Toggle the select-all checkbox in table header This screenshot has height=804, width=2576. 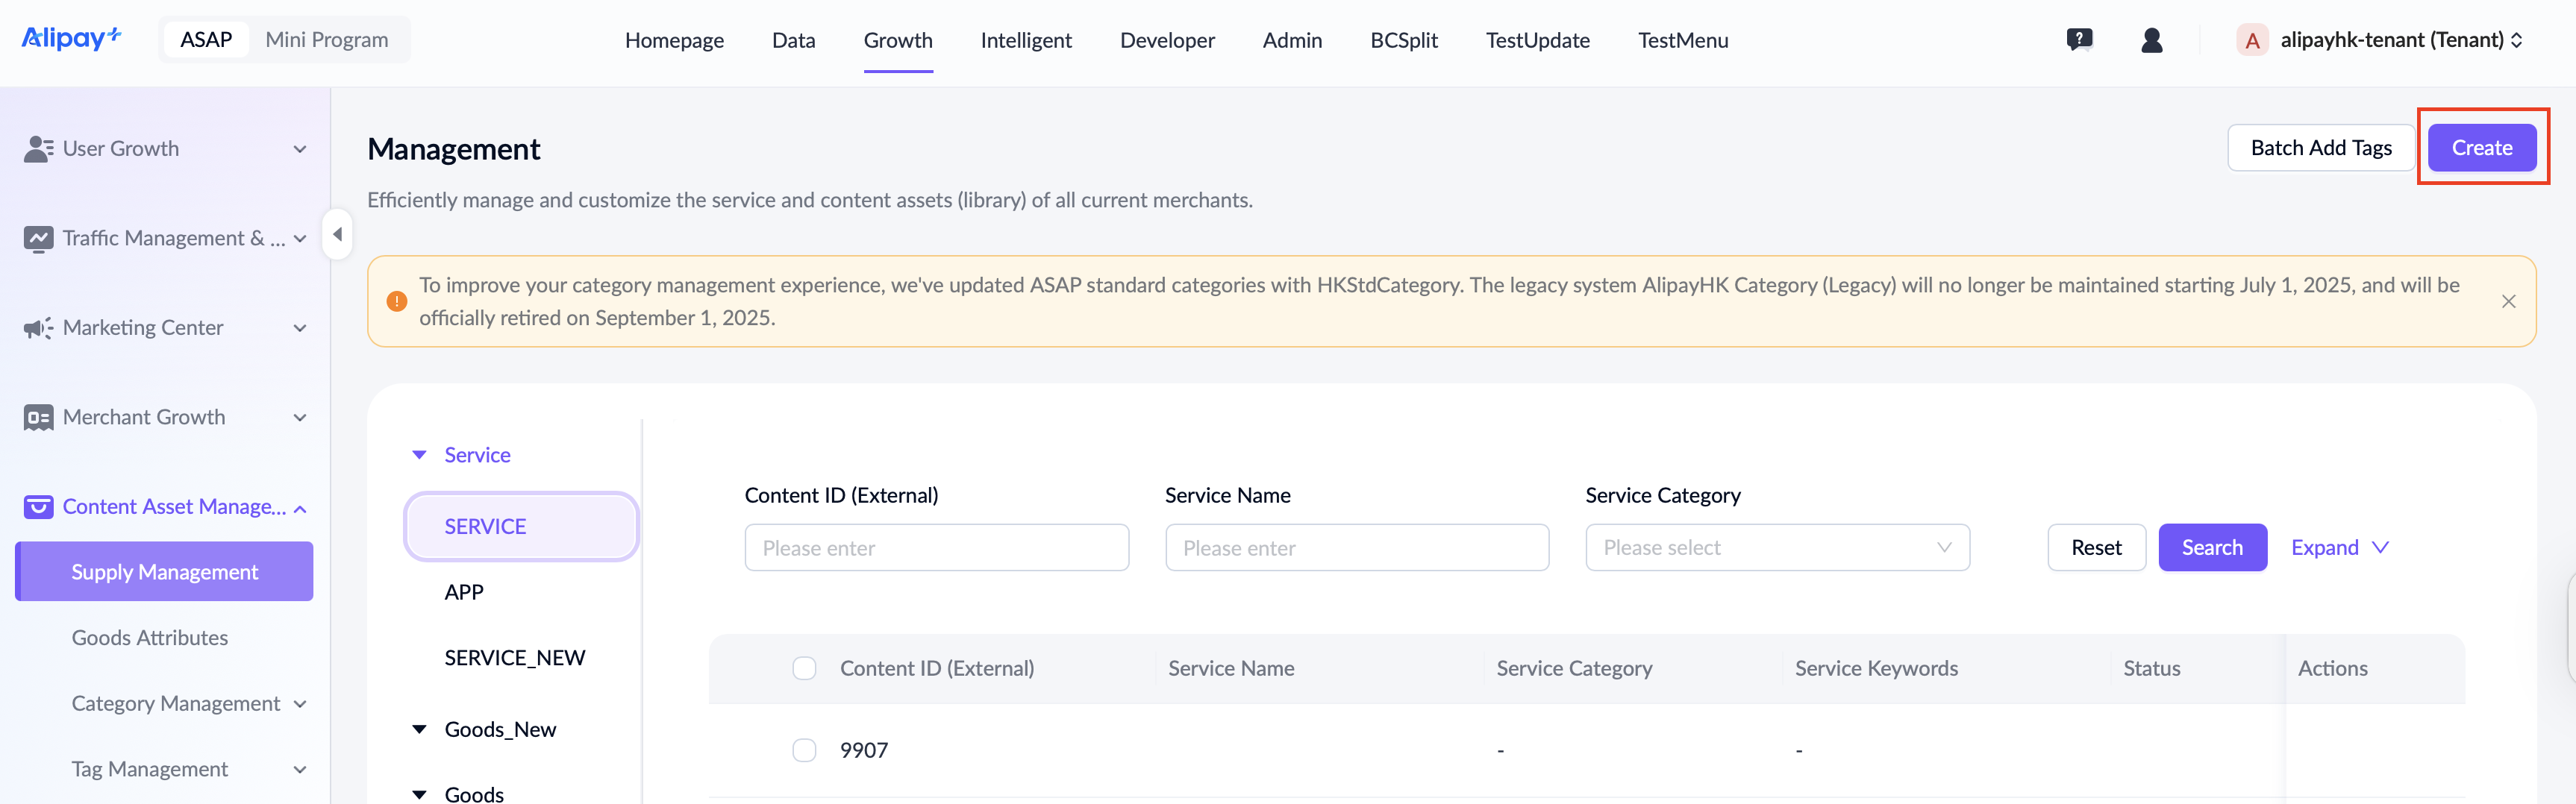[804, 669]
